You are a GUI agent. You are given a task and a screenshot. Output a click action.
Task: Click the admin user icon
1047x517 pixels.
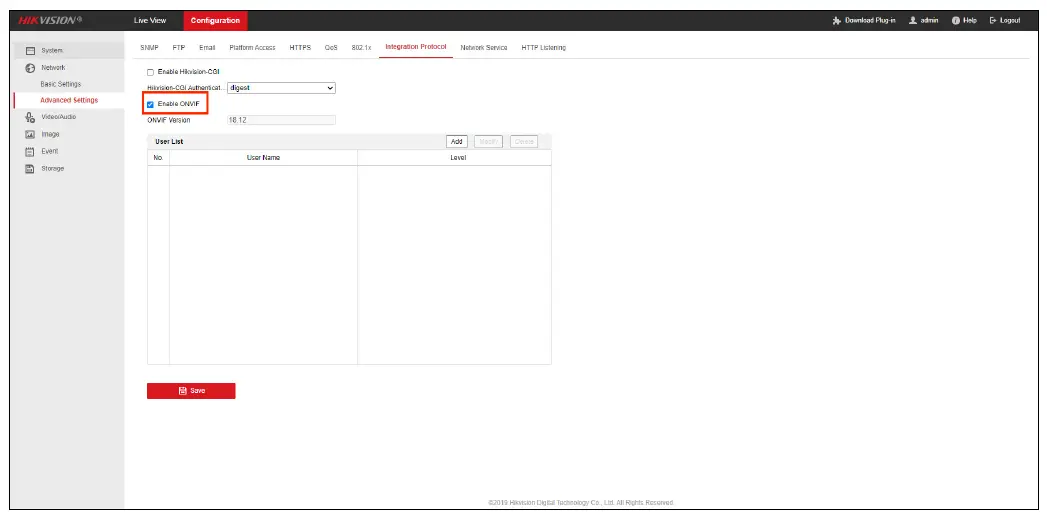912,21
